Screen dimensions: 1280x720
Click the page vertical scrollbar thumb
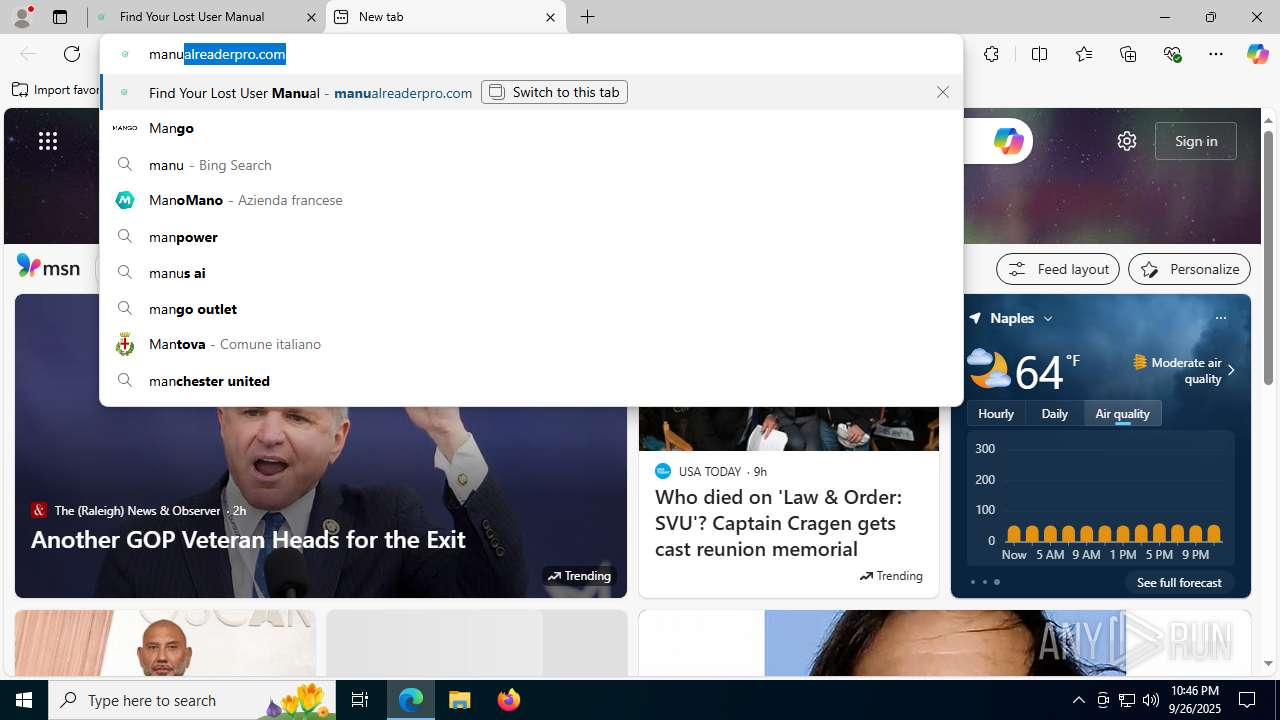pyautogui.click(x=1268, y=257)
